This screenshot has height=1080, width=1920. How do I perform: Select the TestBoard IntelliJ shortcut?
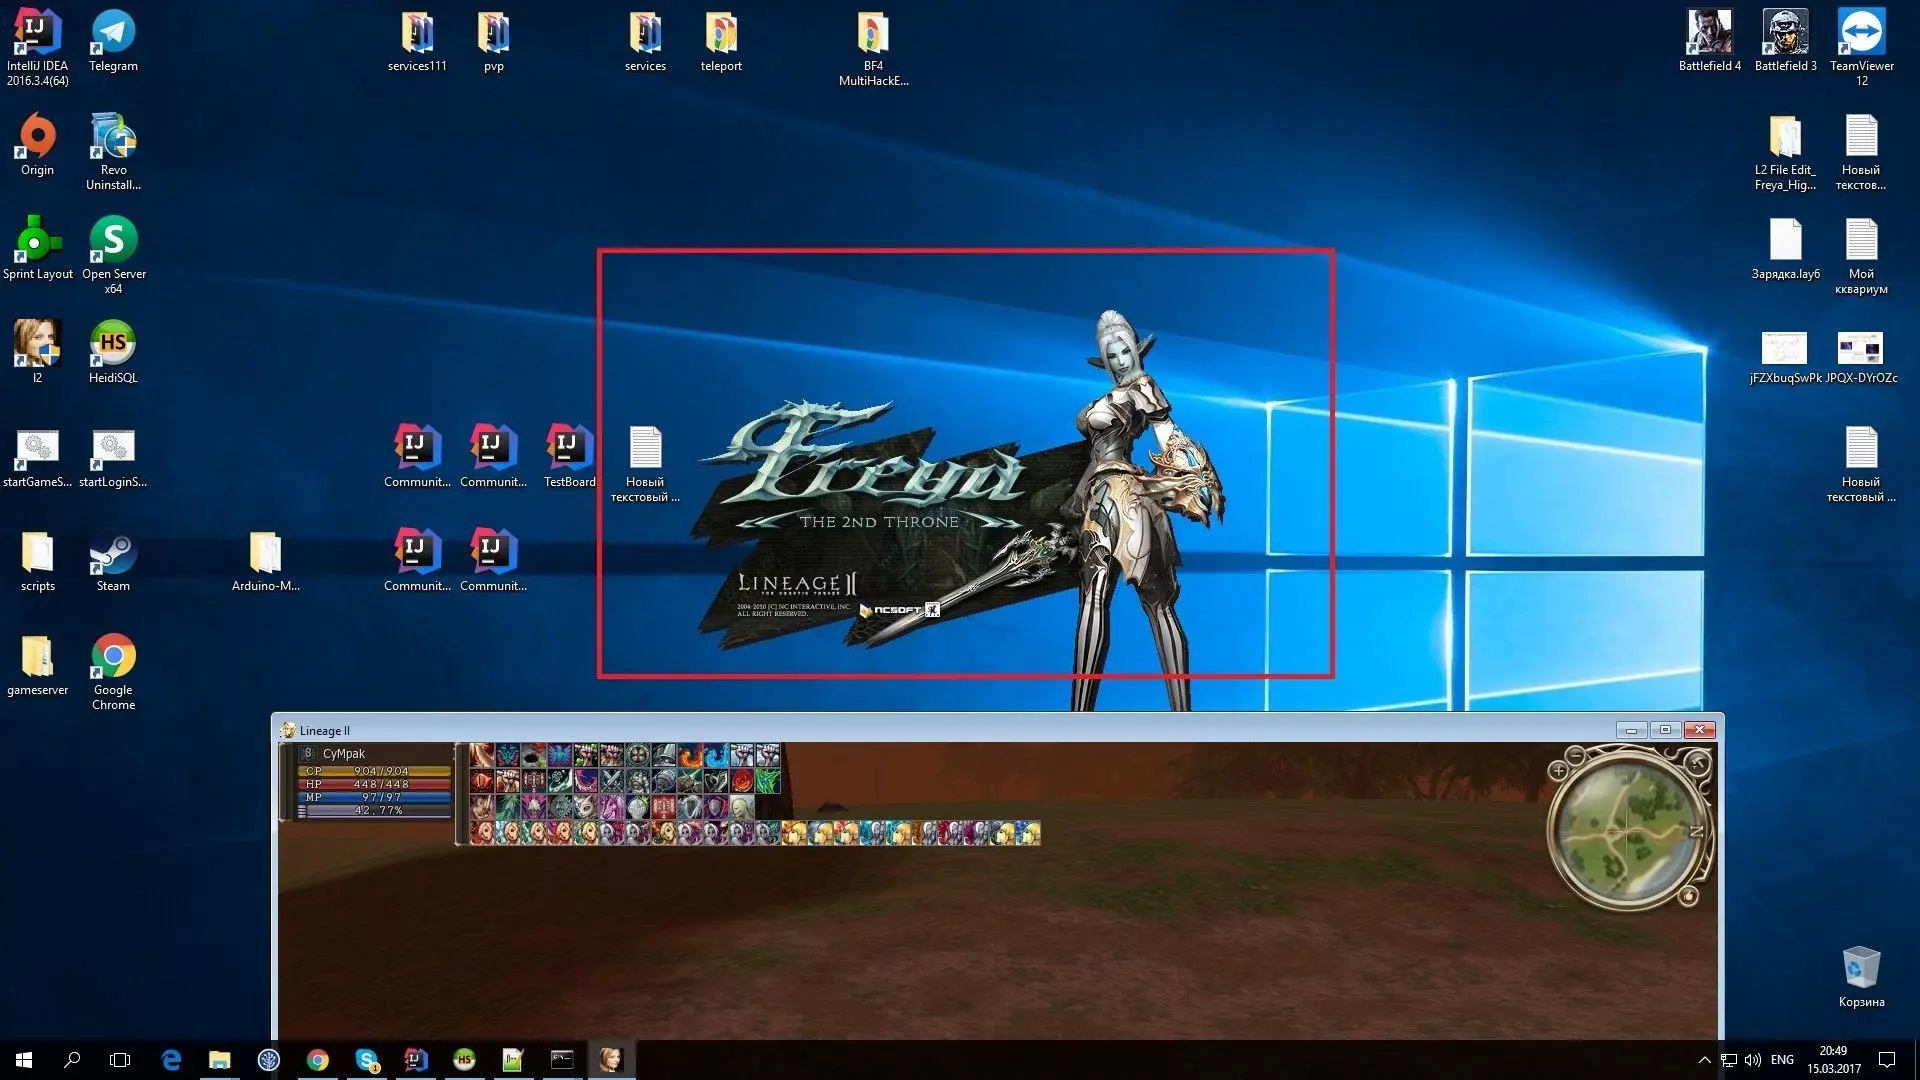(x=569, y=456)
